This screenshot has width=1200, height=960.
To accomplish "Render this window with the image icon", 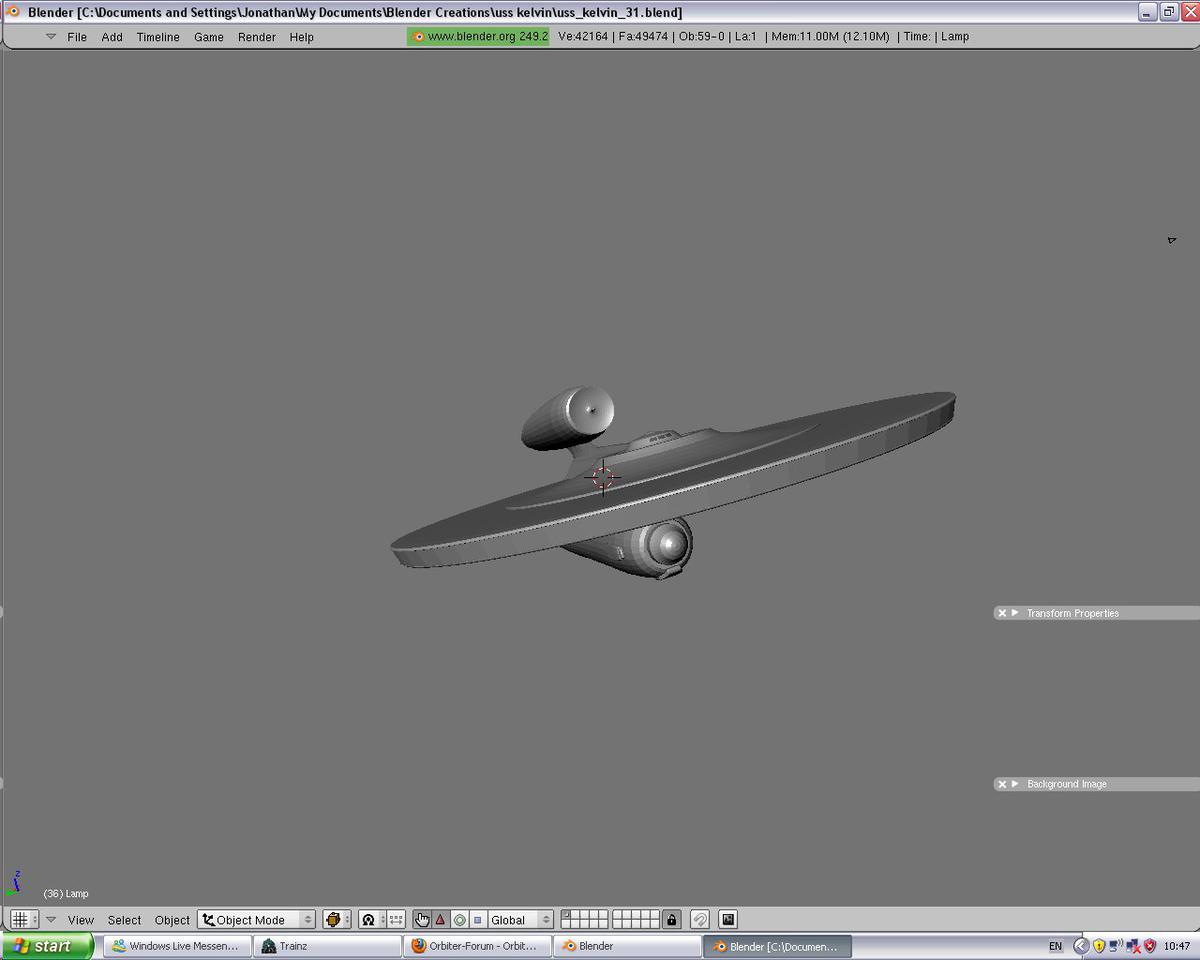I will coord(728,919).
